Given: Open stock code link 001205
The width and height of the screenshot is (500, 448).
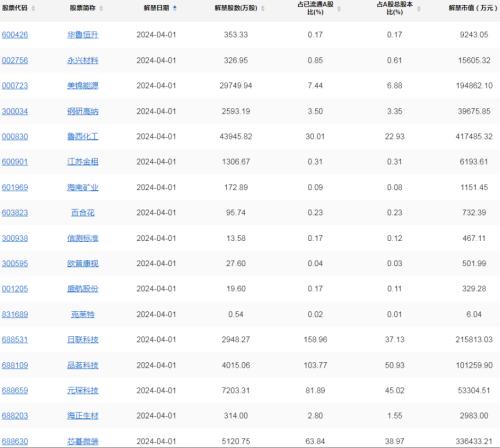Looking at the screenshot, I should pyautogui.click(x=15, y=289).
